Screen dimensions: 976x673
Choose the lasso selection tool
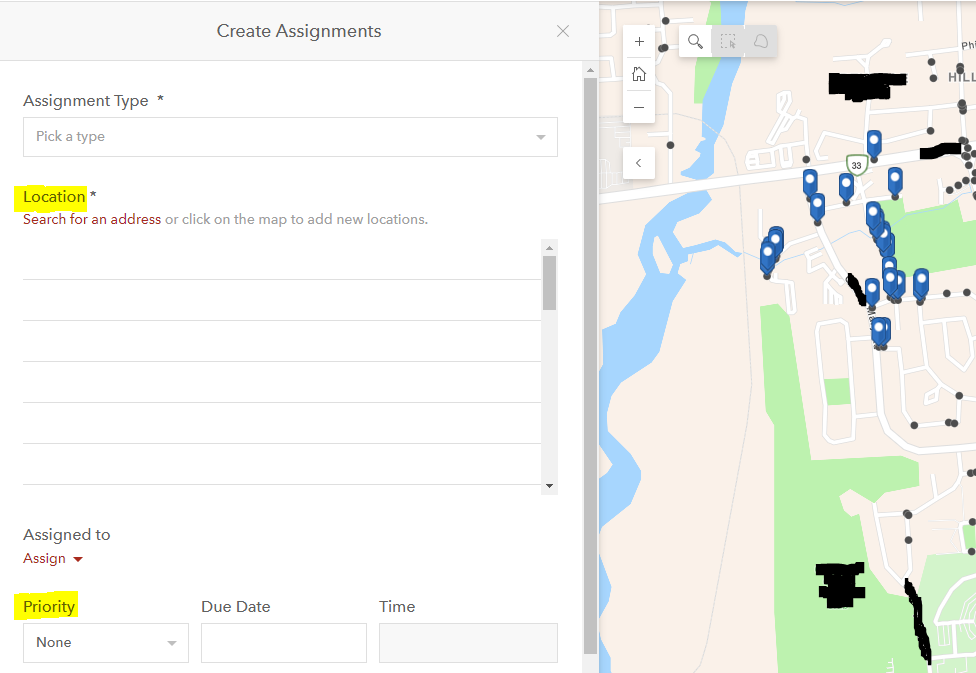tap(760, 42)
